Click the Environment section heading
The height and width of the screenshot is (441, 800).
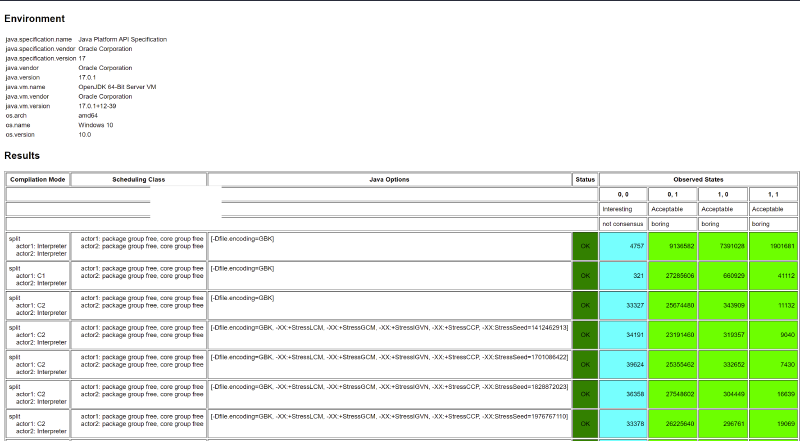35,19
